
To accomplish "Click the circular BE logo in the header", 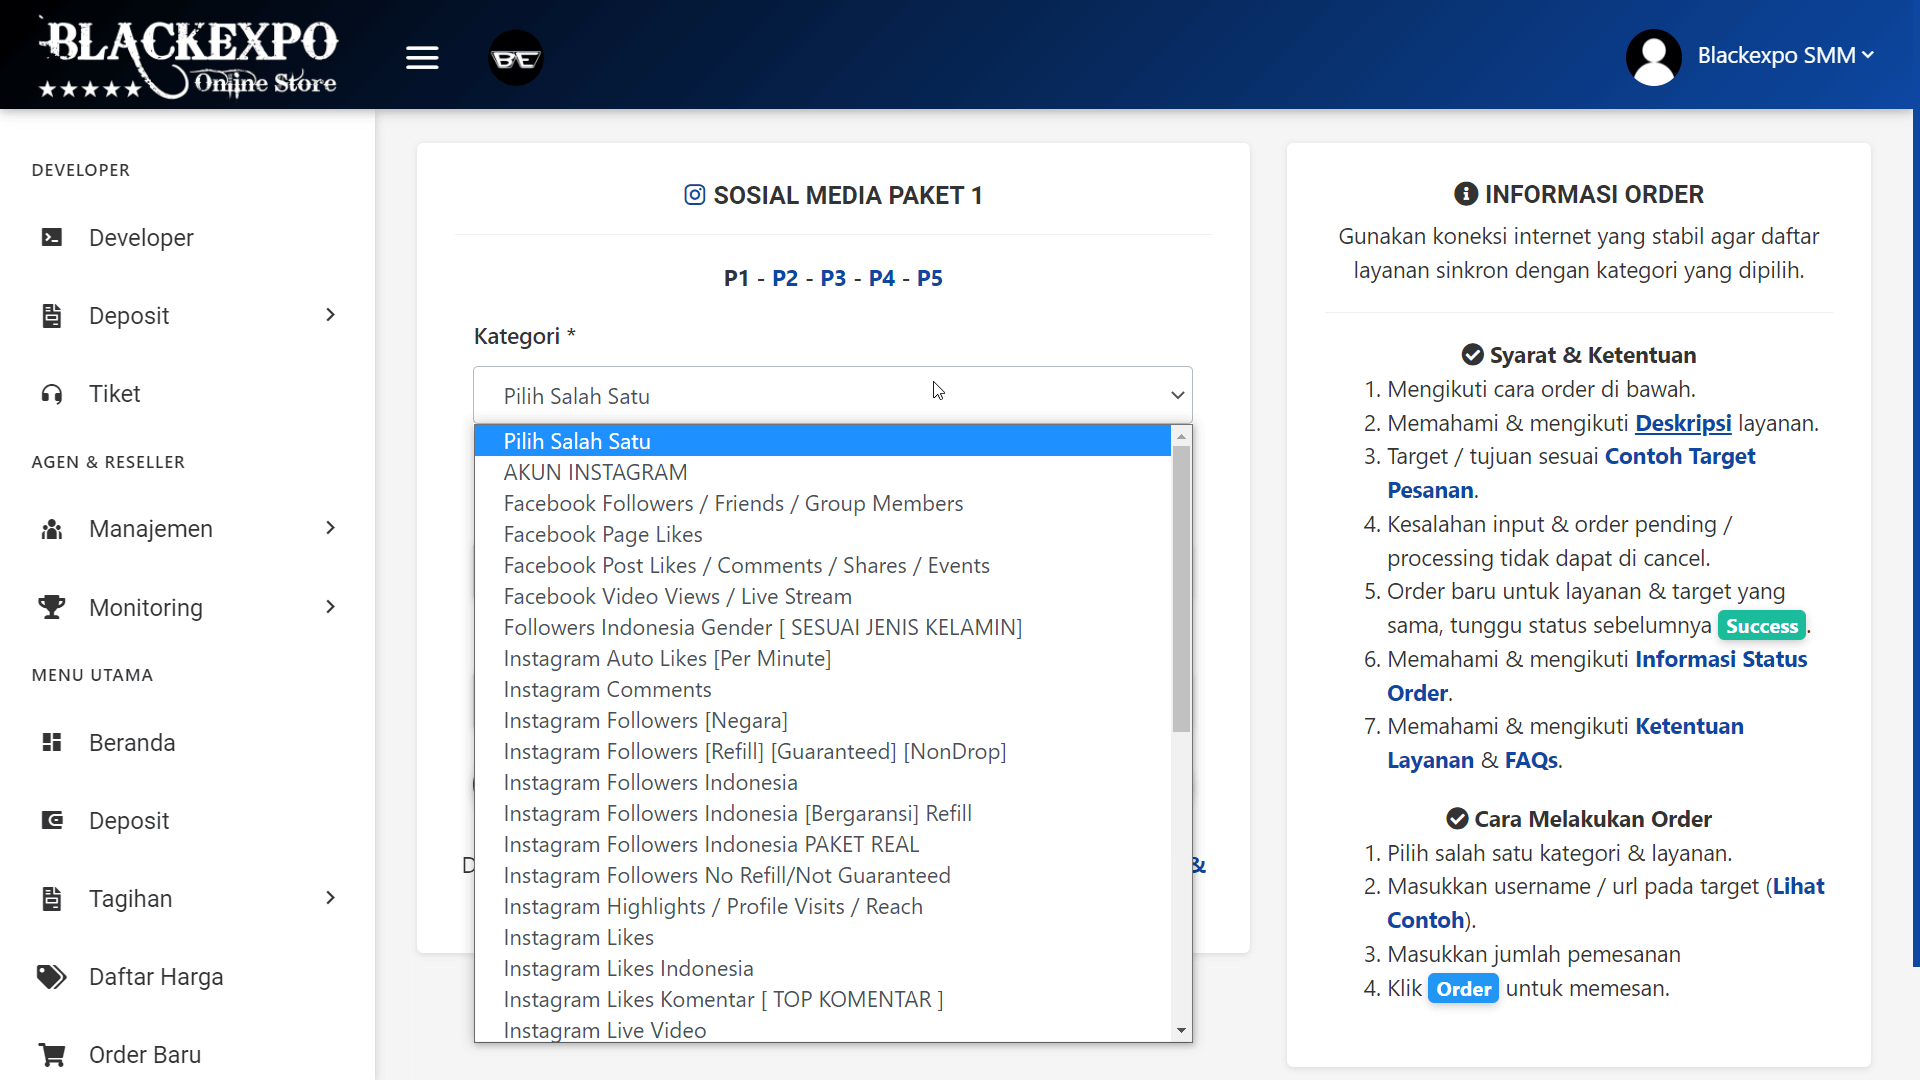I will (515, 57).
